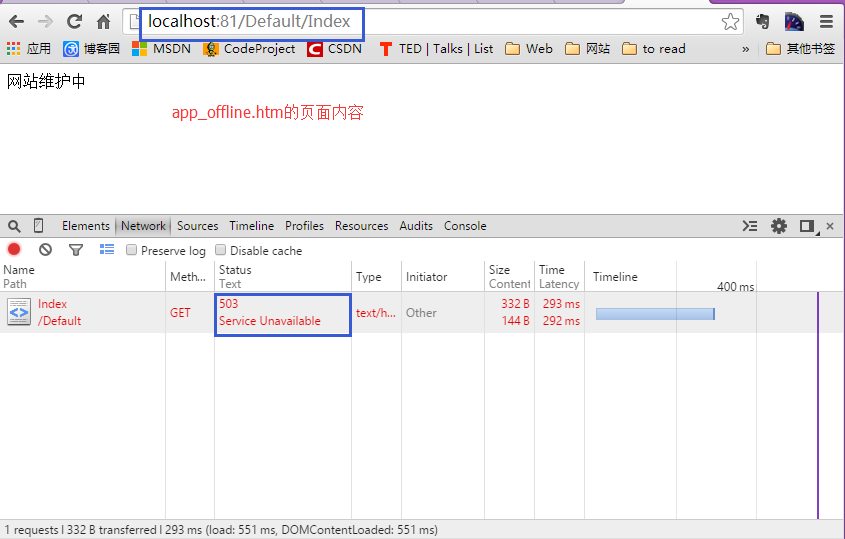Toggle small request rows list icon
The height and width of the screenshot is (539, 845).
pyautogui.click(x=107, y=249)
